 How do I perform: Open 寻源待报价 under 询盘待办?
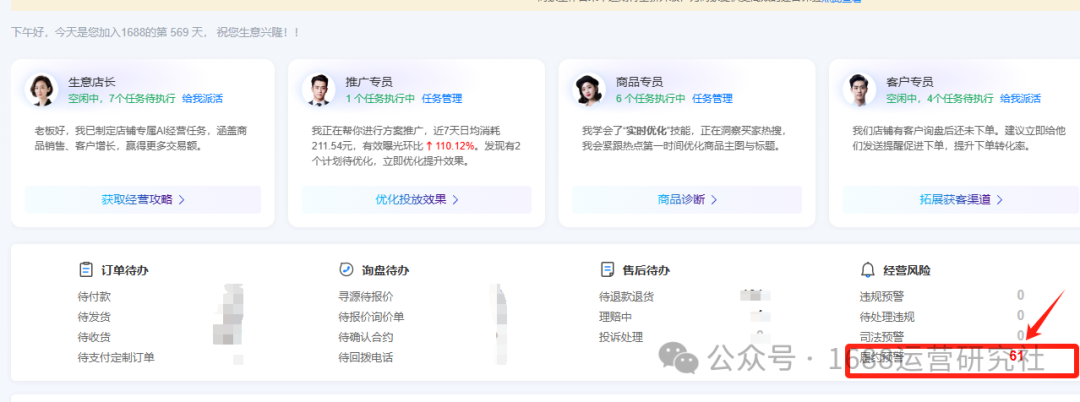[x=366, y=297]
